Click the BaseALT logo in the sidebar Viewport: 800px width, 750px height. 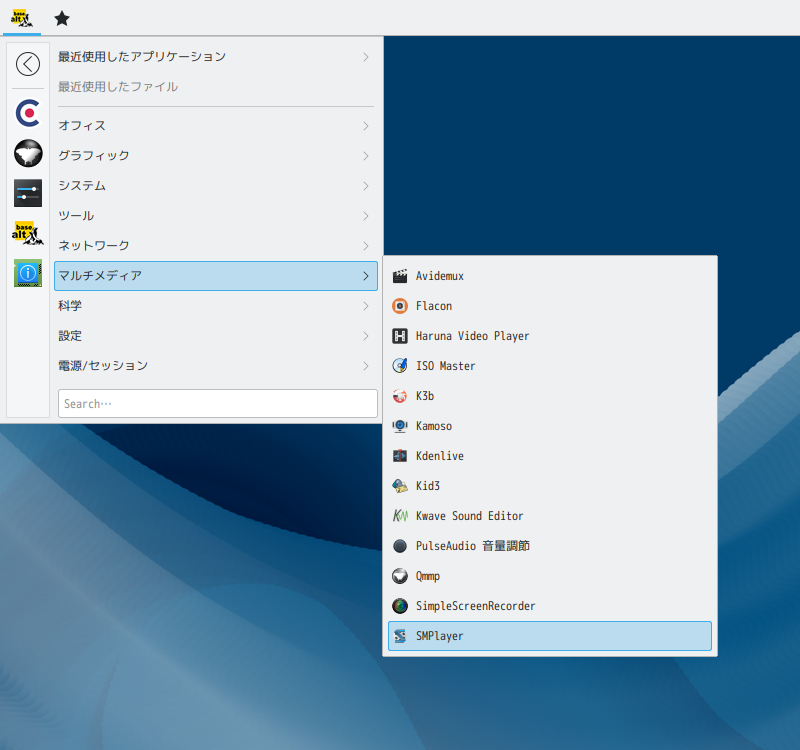(x=28, y=232)
